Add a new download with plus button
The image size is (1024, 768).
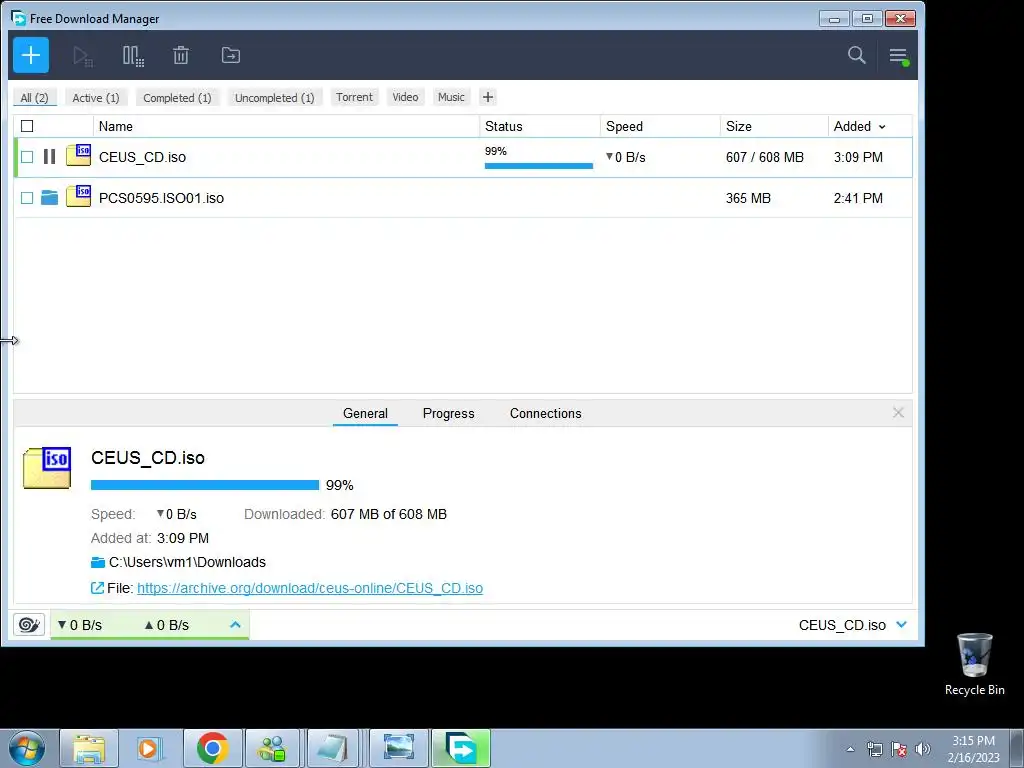[x=31, y=56]
